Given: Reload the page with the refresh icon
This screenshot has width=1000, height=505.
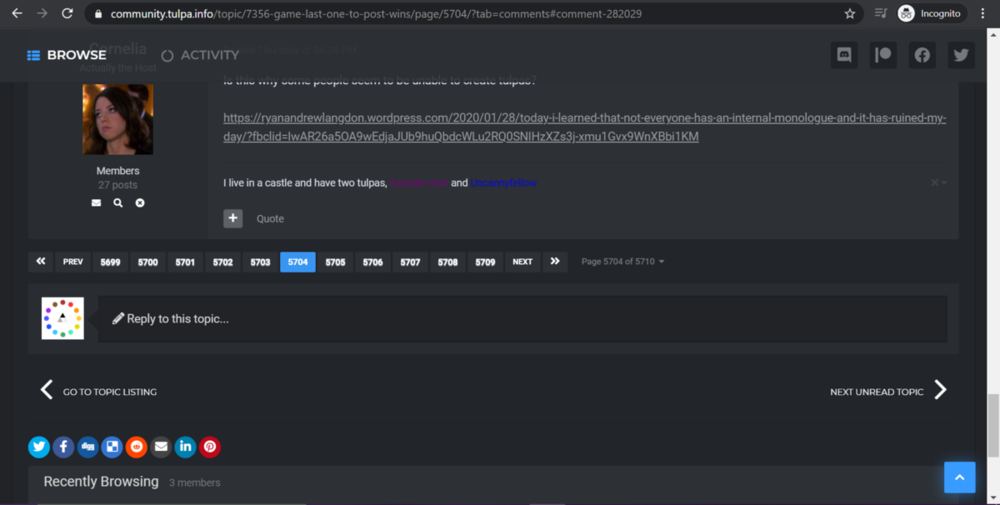Looking at the screenshot, I should click(67, 13).
